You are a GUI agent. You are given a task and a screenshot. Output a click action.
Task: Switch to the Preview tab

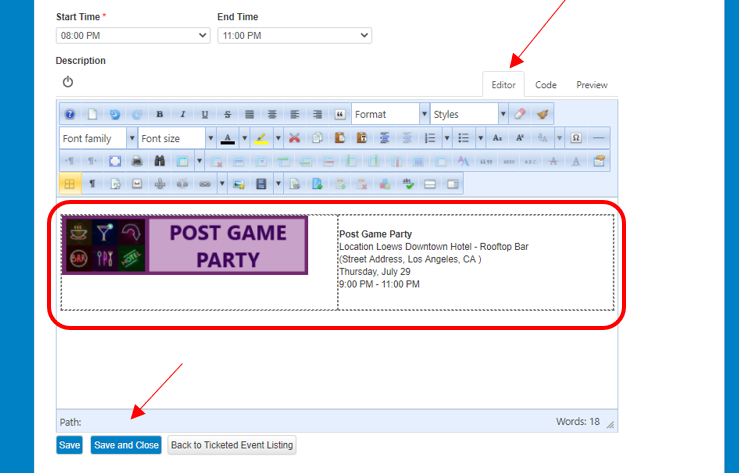point(591,85)
